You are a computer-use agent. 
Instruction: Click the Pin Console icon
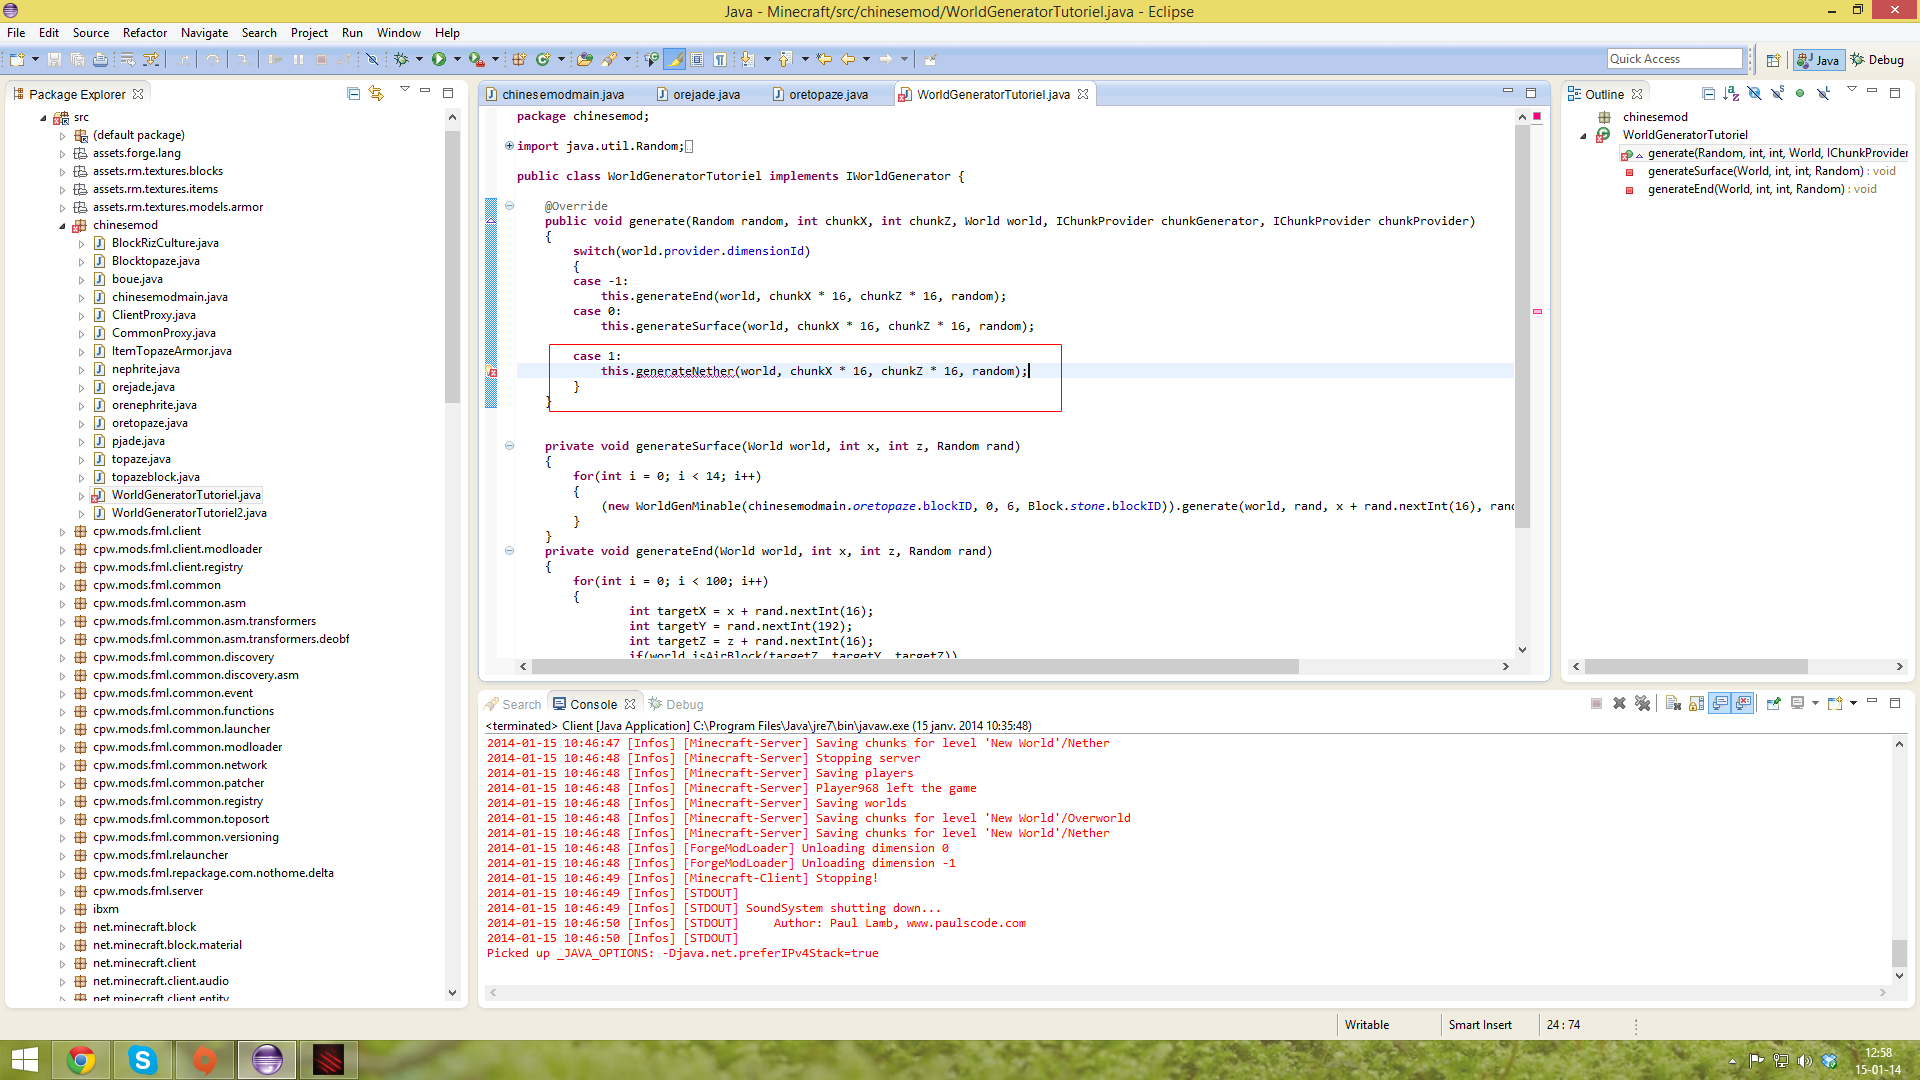pos(1773,704)
